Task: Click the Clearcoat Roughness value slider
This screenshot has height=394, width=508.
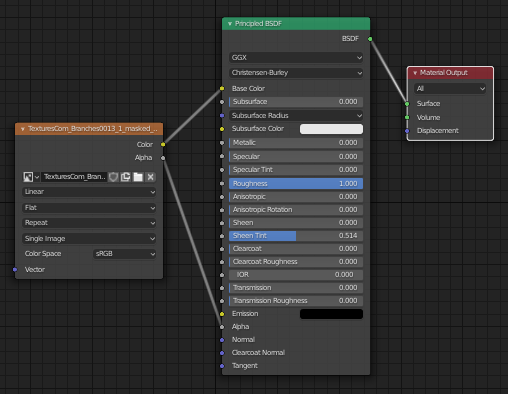Action: [x=296, y=262]
